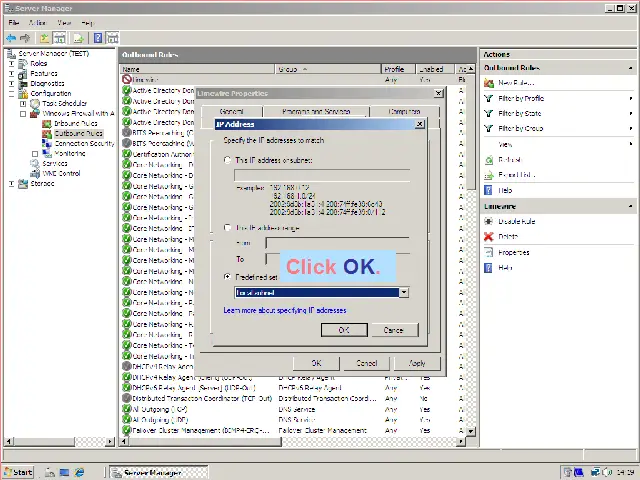Click Cancel in the IP Address dialog

(x=393, y=330)
